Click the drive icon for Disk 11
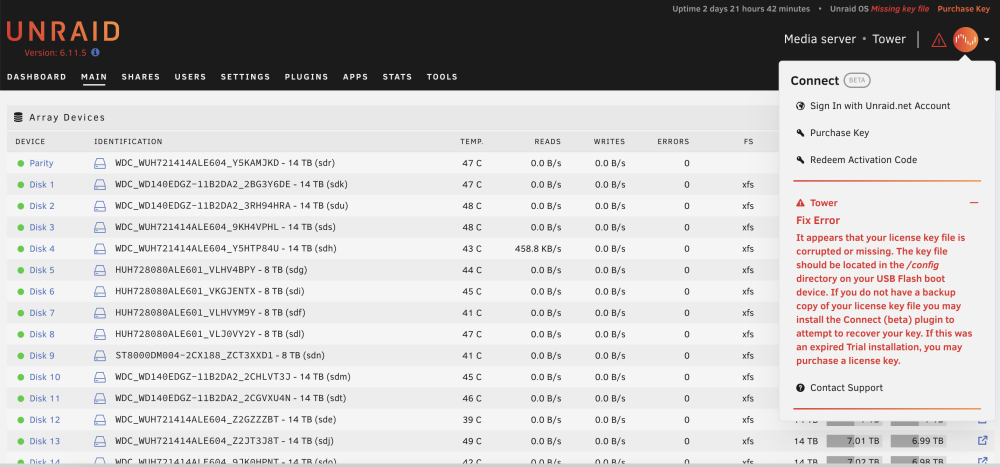The width and height of the screenshot is (1000, 467). coord(99,398)
